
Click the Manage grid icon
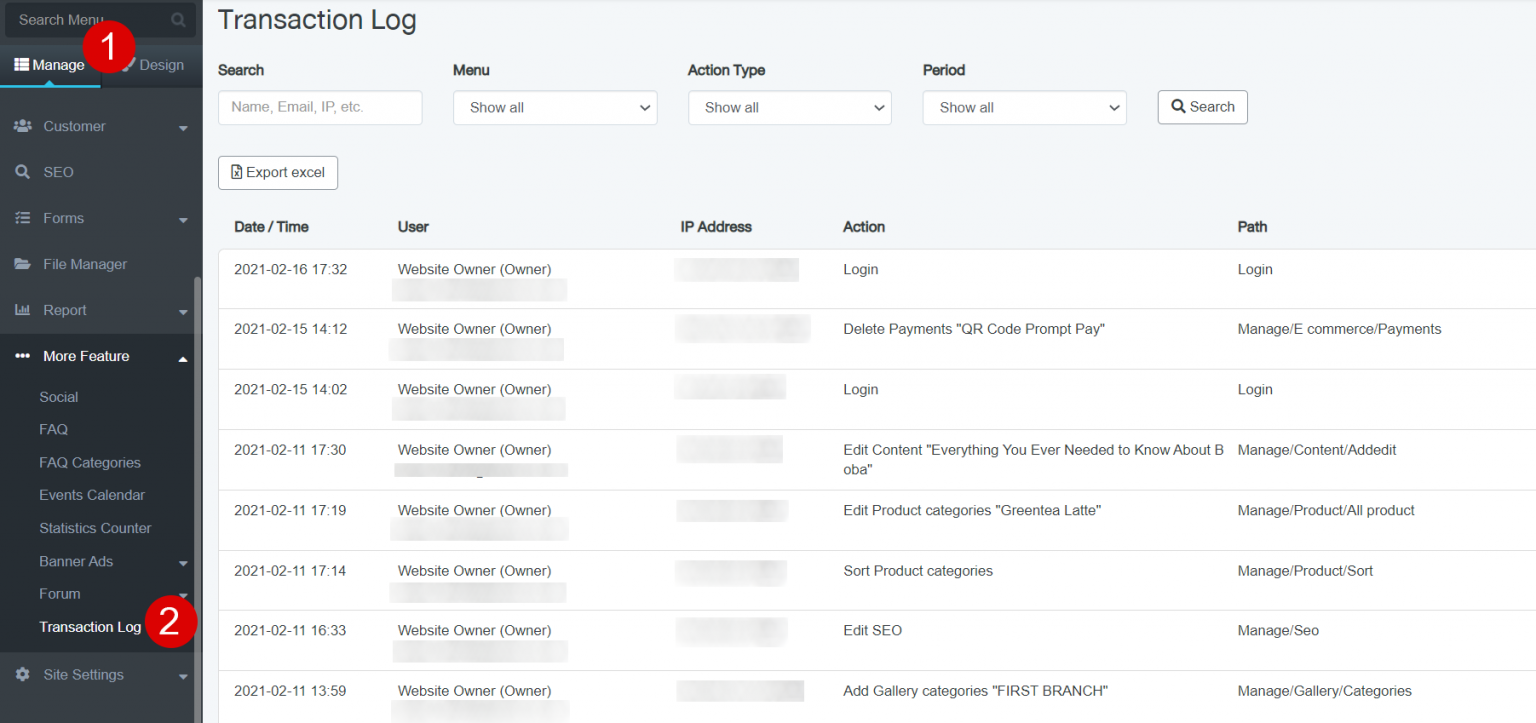tap(20, 64)
